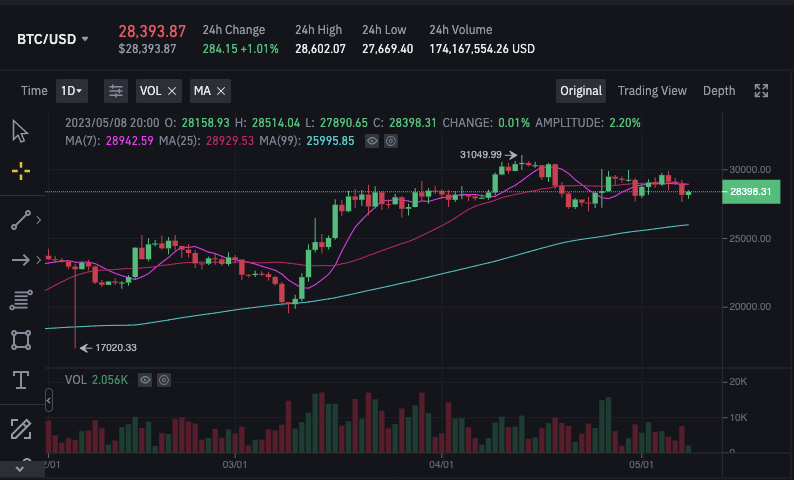Switch to the Depth tab

[718, 91]
